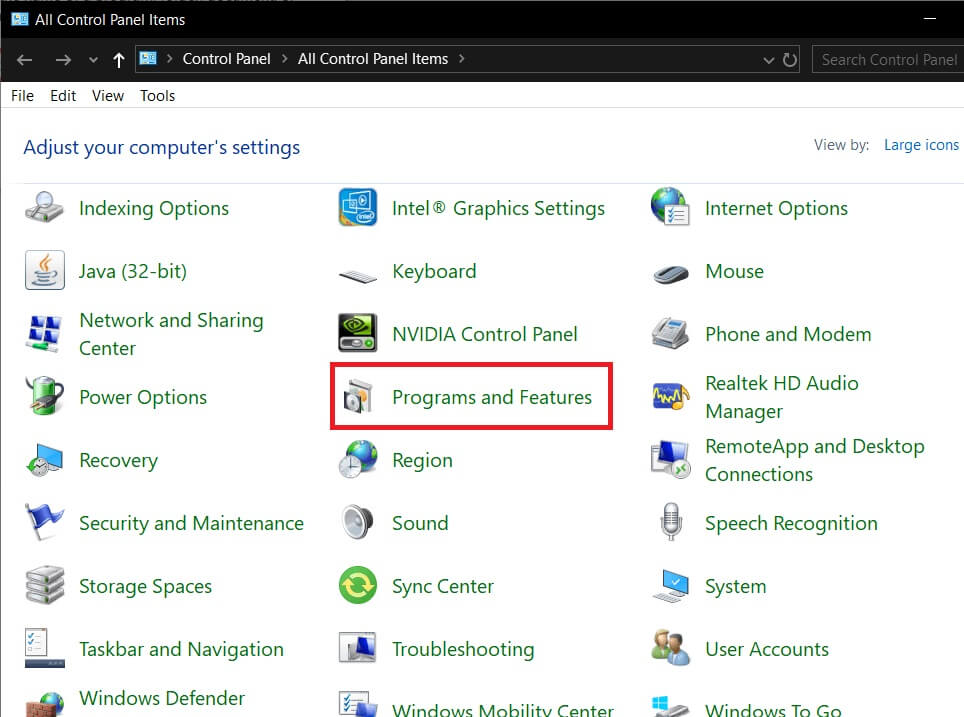Click the Realtek HD Audio Manager icon
Viewport: 964px width, 717px height.
[670, 397]
